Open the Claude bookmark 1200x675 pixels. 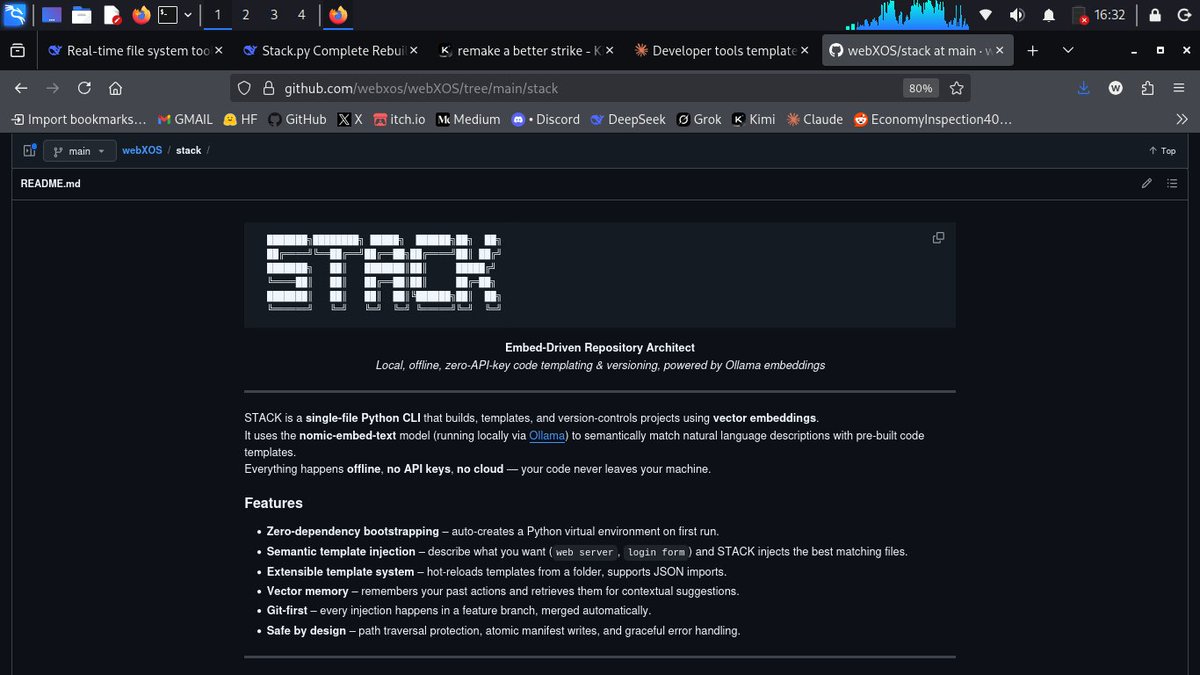(814, 119)
